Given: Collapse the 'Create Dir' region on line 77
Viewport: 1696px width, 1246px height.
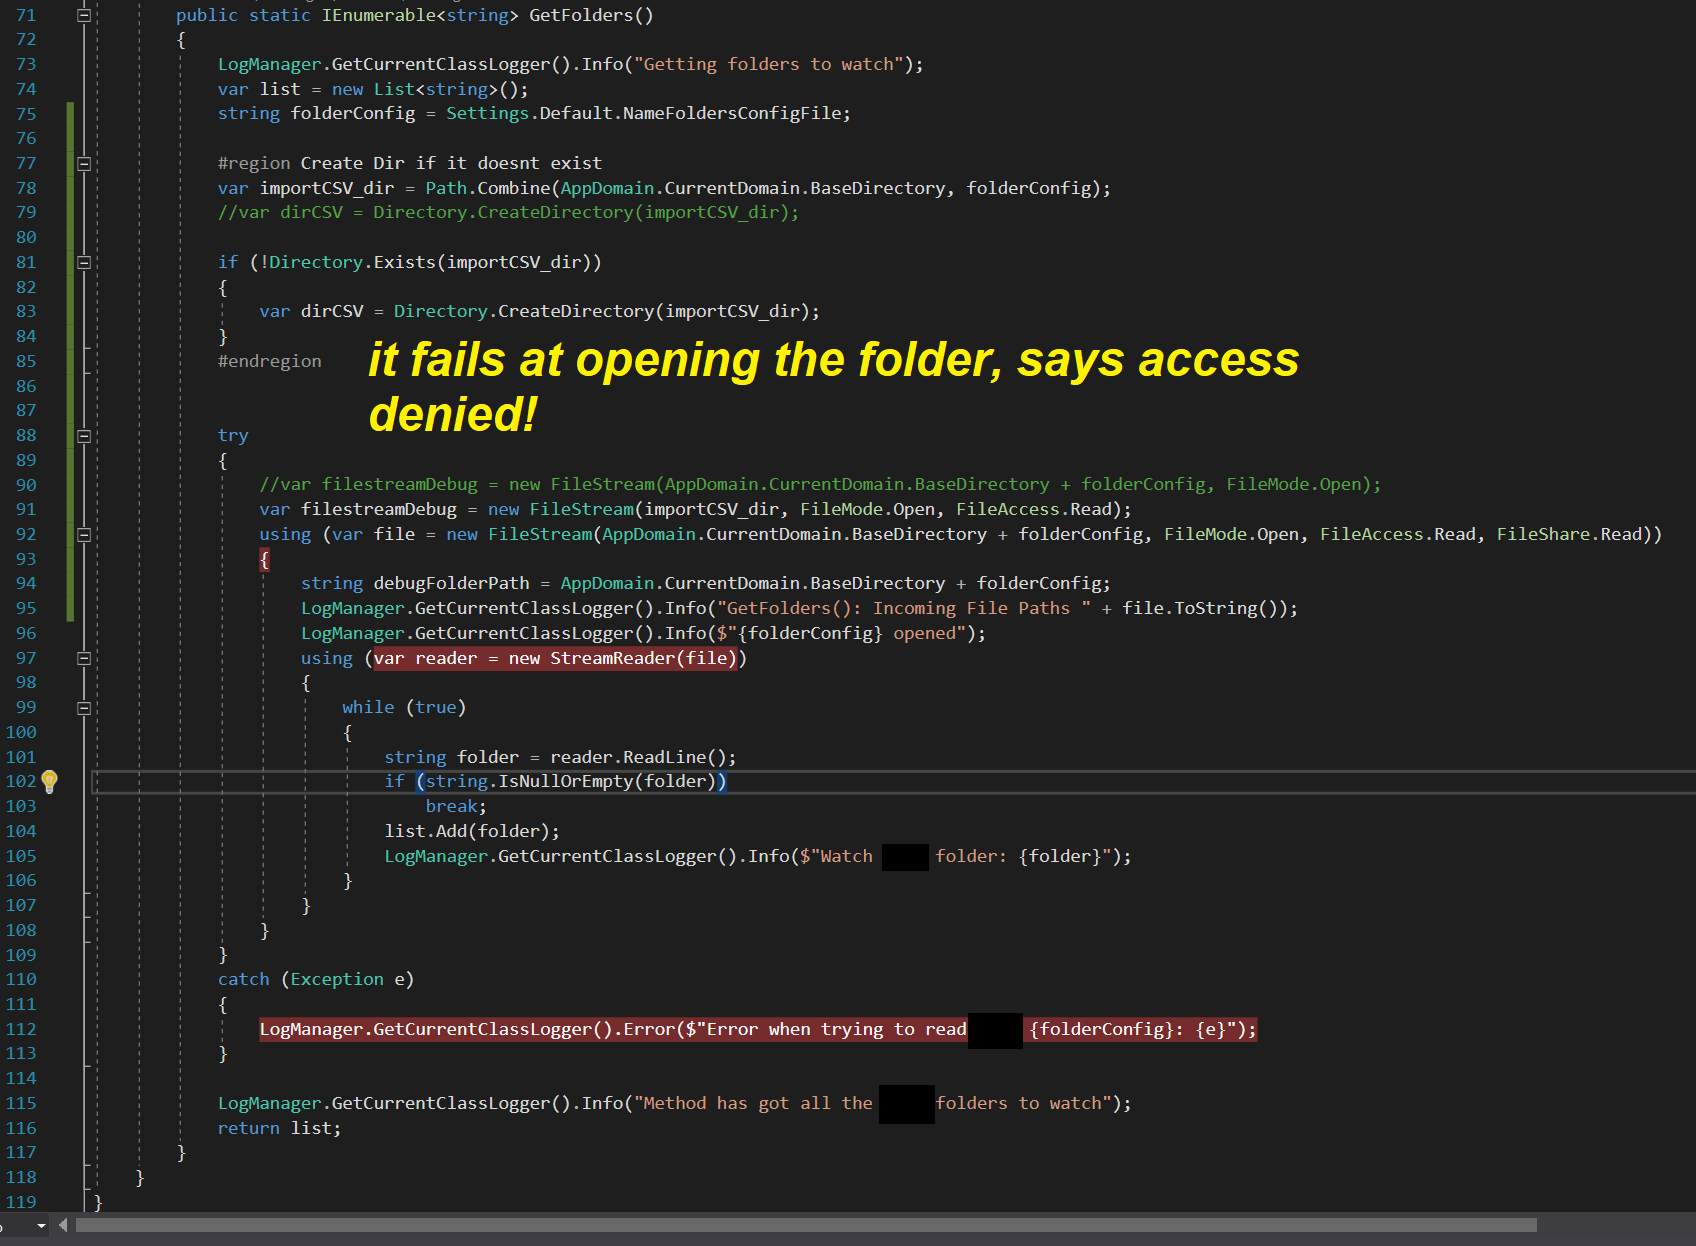Looking at the screenshot, I should coord(84,163).
